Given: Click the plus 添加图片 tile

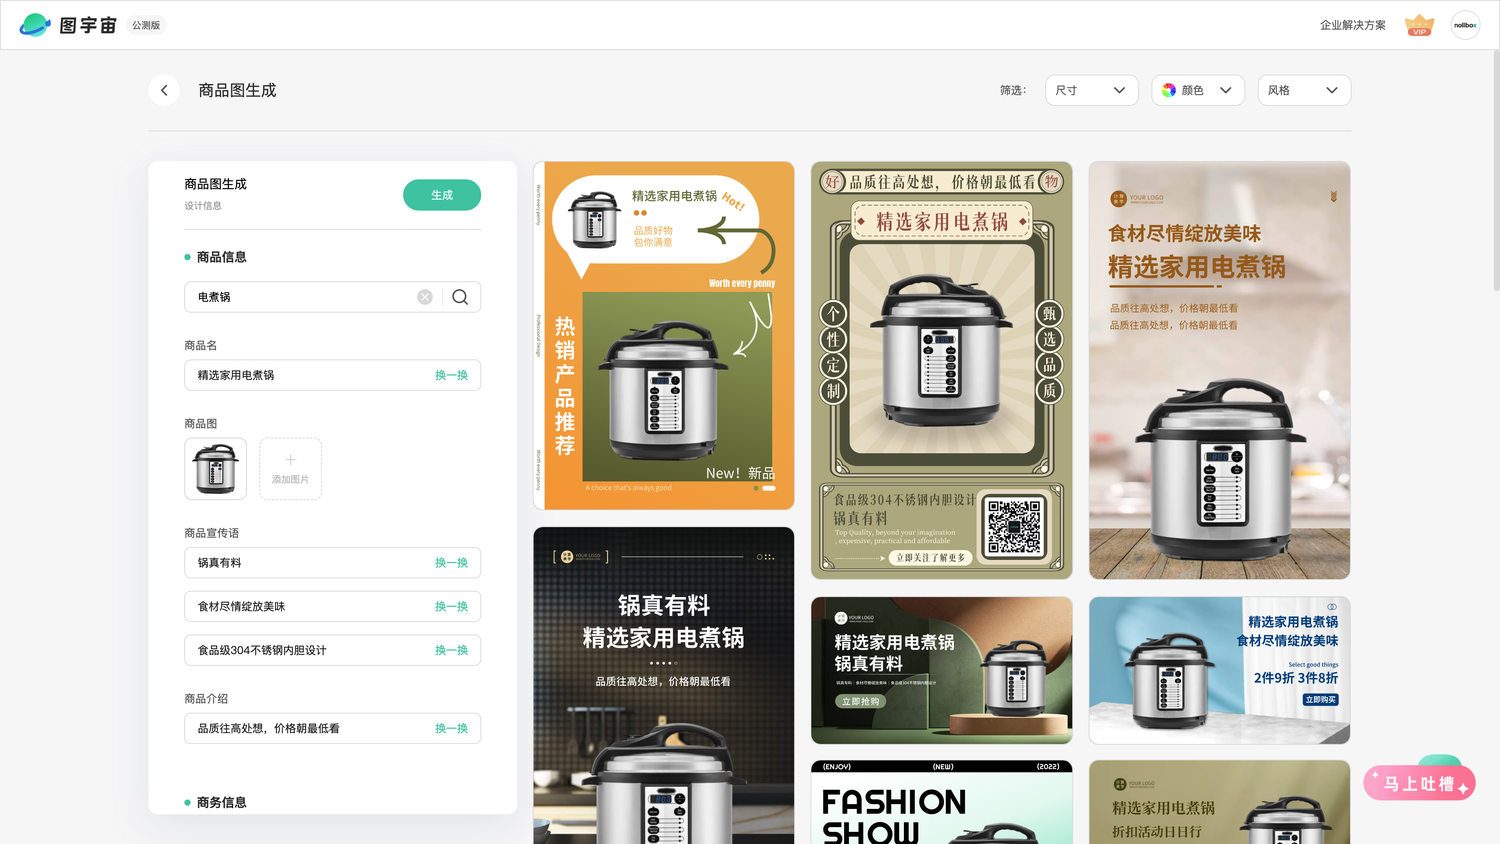Looking at the screenshot, I should coord(290,469).
